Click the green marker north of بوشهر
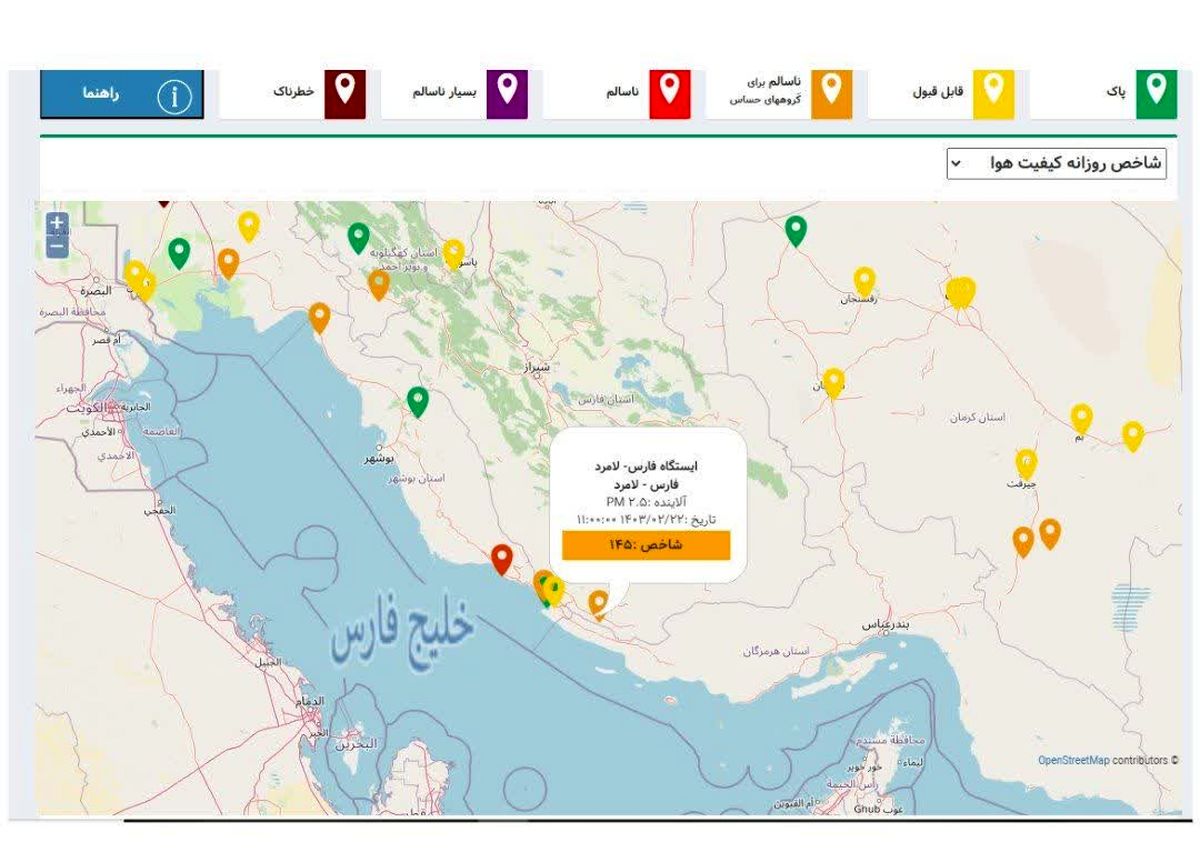Viewport: 1200px width, 852px height. coord(418,402)
